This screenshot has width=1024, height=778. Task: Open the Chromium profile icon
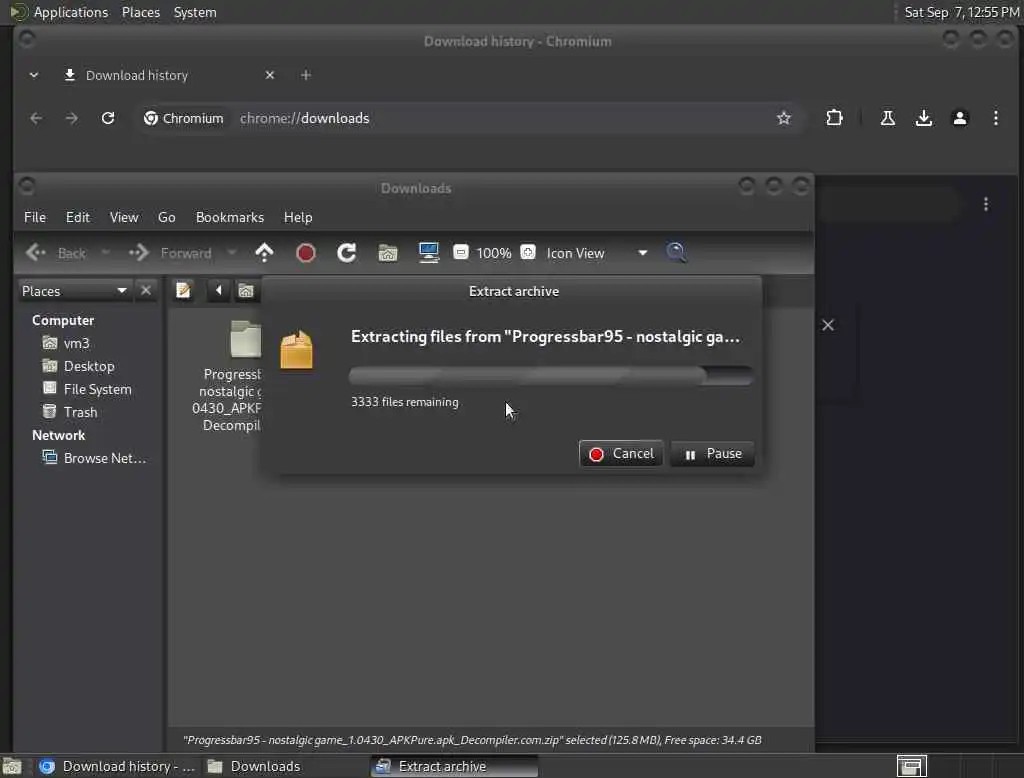960,118
